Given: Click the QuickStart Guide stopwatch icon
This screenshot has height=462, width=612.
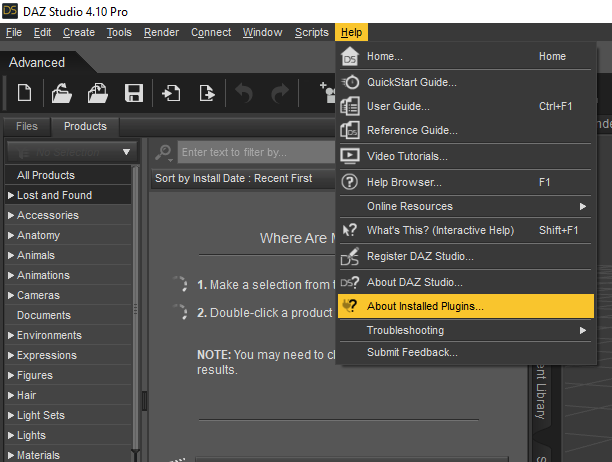Looking at the screenshot, I should [x=350, y=82].
